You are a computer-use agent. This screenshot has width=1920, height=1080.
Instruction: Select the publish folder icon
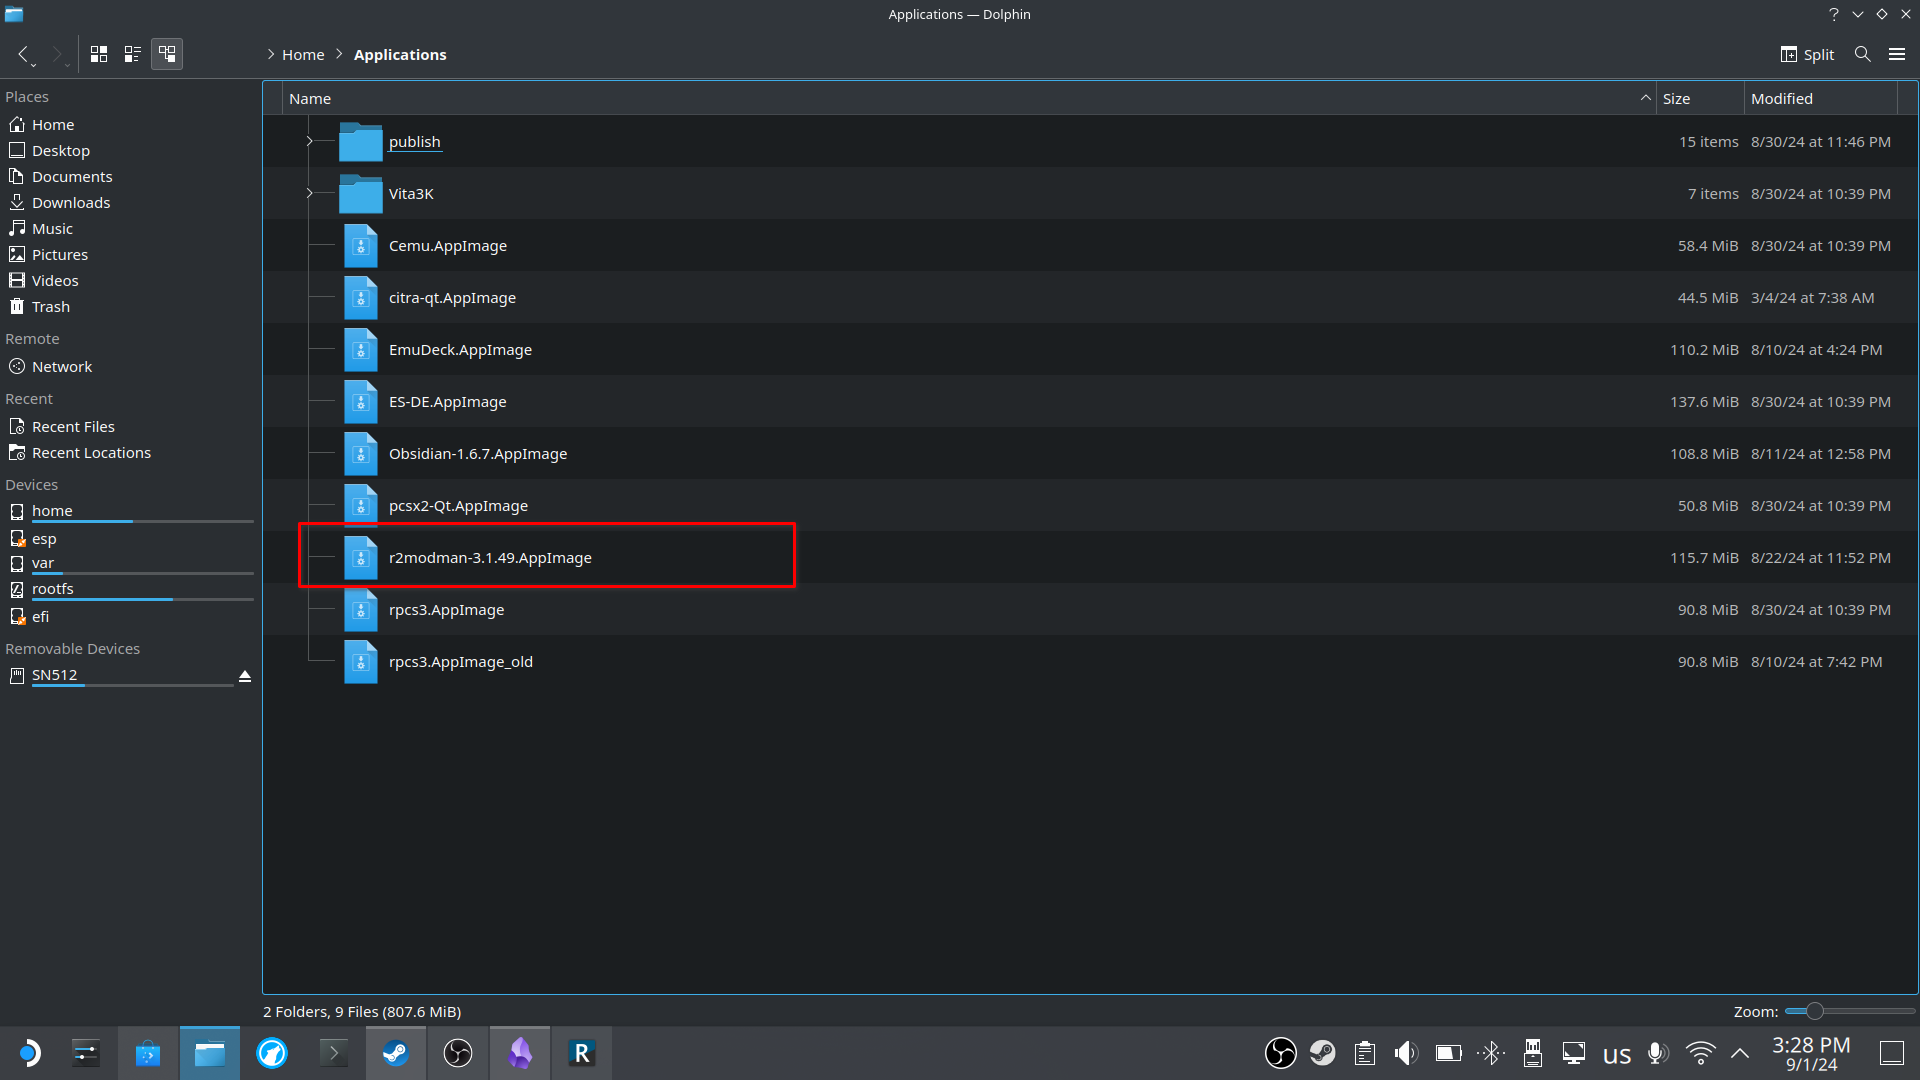(x=360, y=141)
